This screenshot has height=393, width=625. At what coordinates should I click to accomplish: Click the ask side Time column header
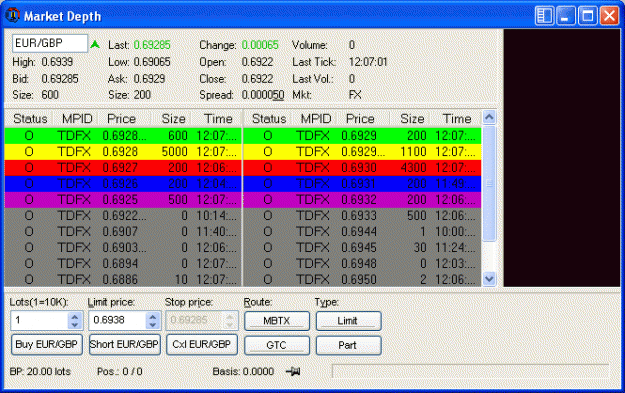(457, 118)
